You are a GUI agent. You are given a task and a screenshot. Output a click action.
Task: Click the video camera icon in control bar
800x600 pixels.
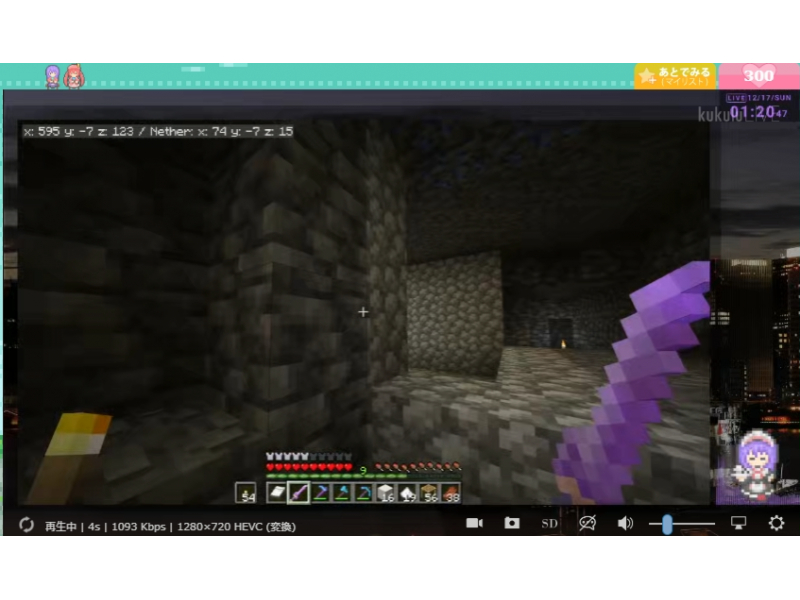tap(475, 523)
